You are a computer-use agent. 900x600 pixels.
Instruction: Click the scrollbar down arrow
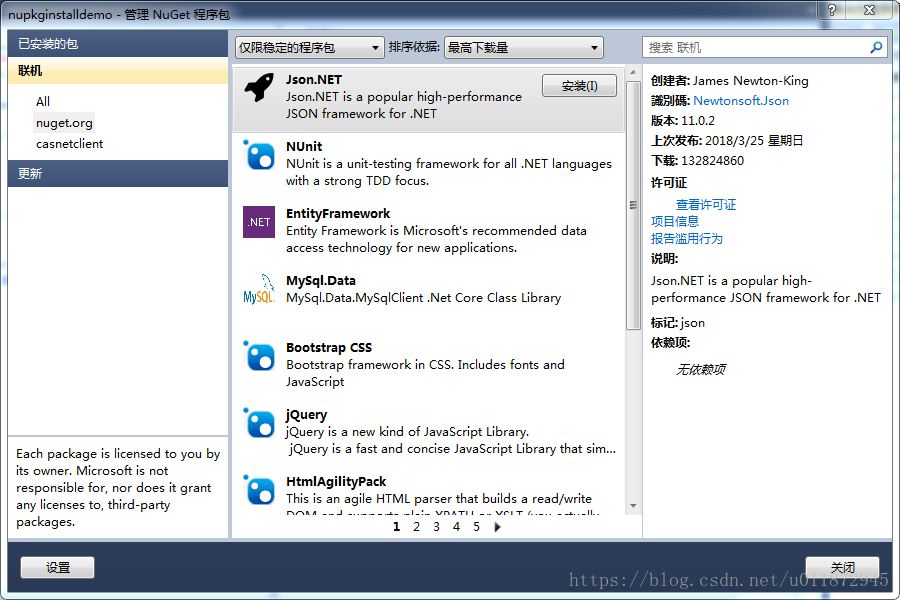click(633, 506)
